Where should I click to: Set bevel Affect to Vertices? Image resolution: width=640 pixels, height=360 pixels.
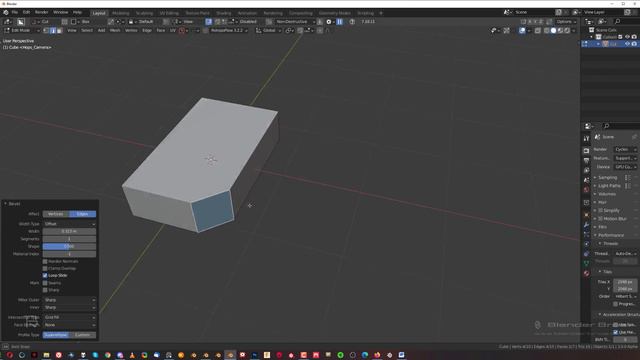pyautogui.click(x=56, y=214)
